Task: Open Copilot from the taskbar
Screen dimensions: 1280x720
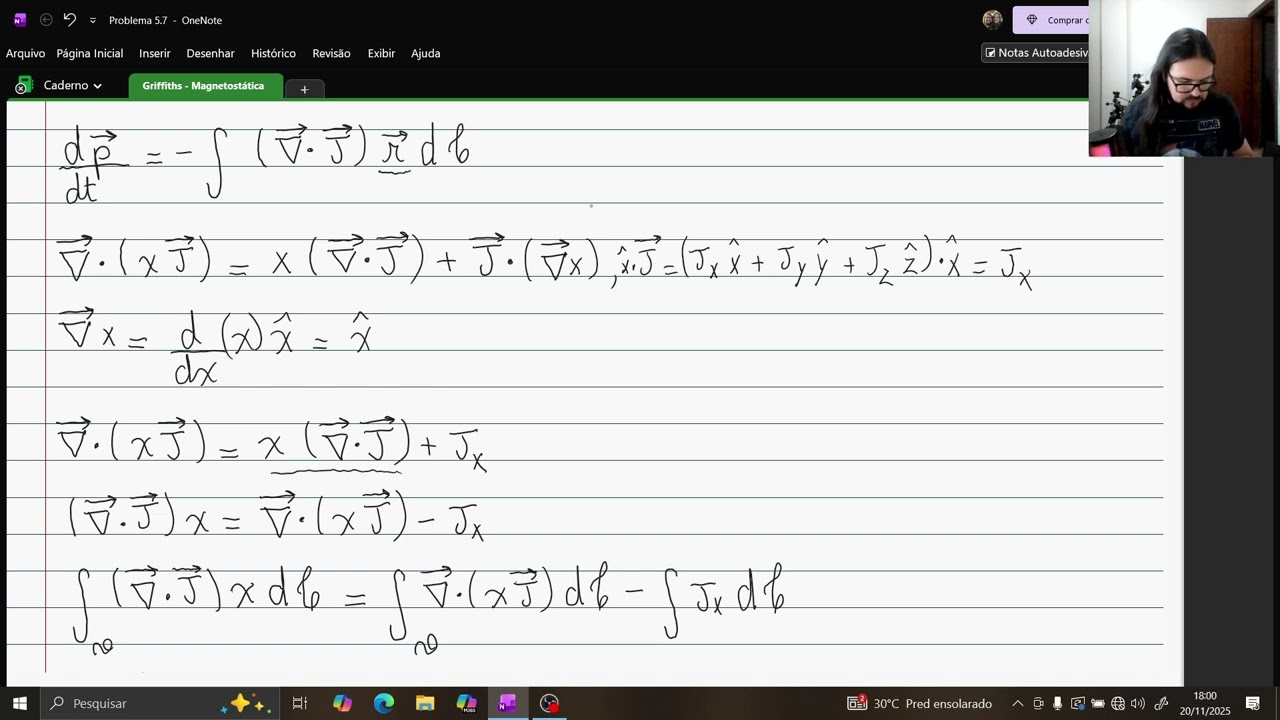Action: (342, 703)
